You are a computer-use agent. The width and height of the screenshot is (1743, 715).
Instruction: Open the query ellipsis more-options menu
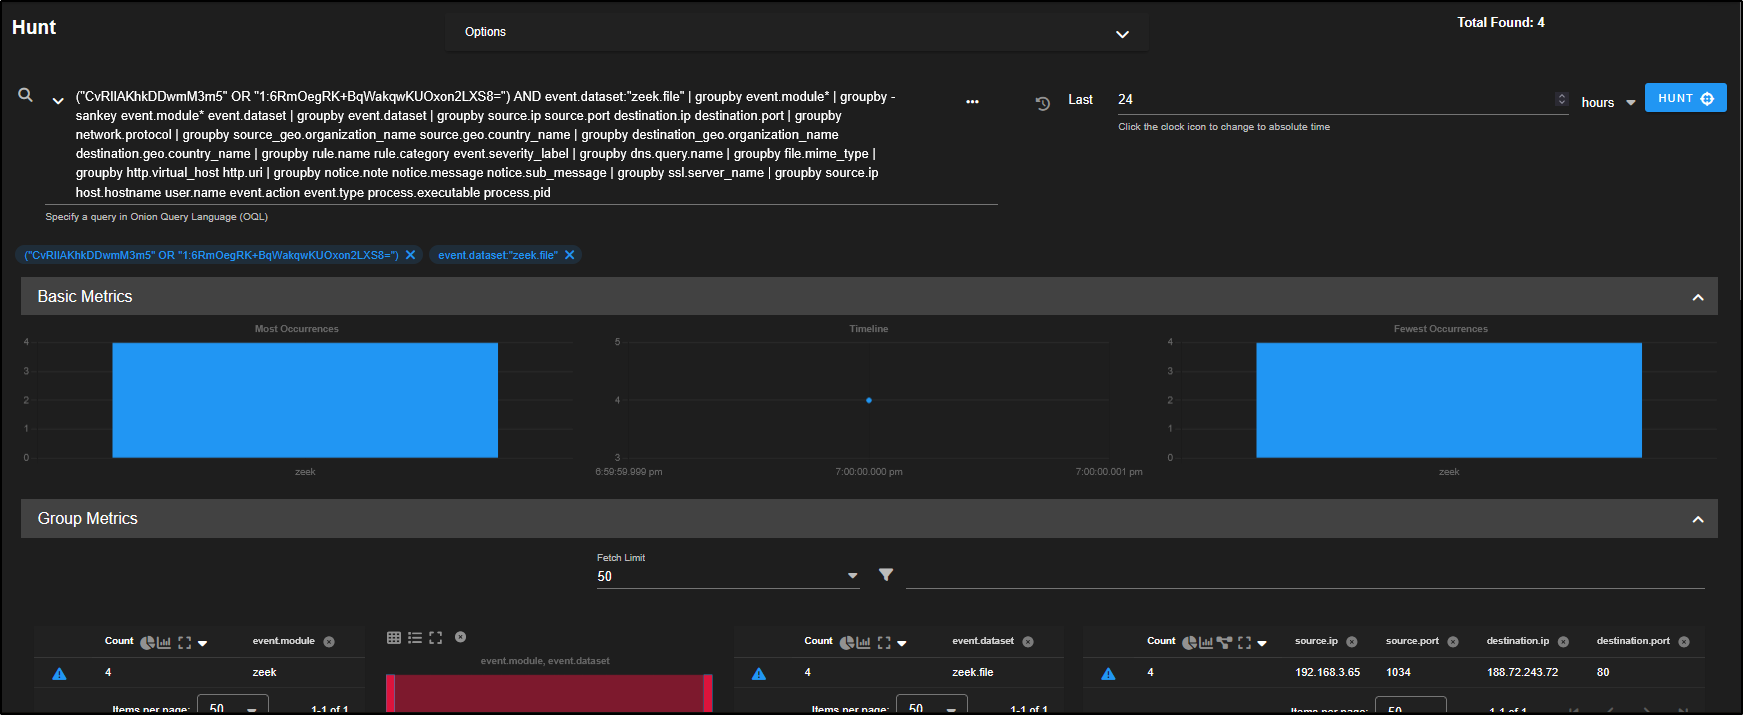pos(972,102)
